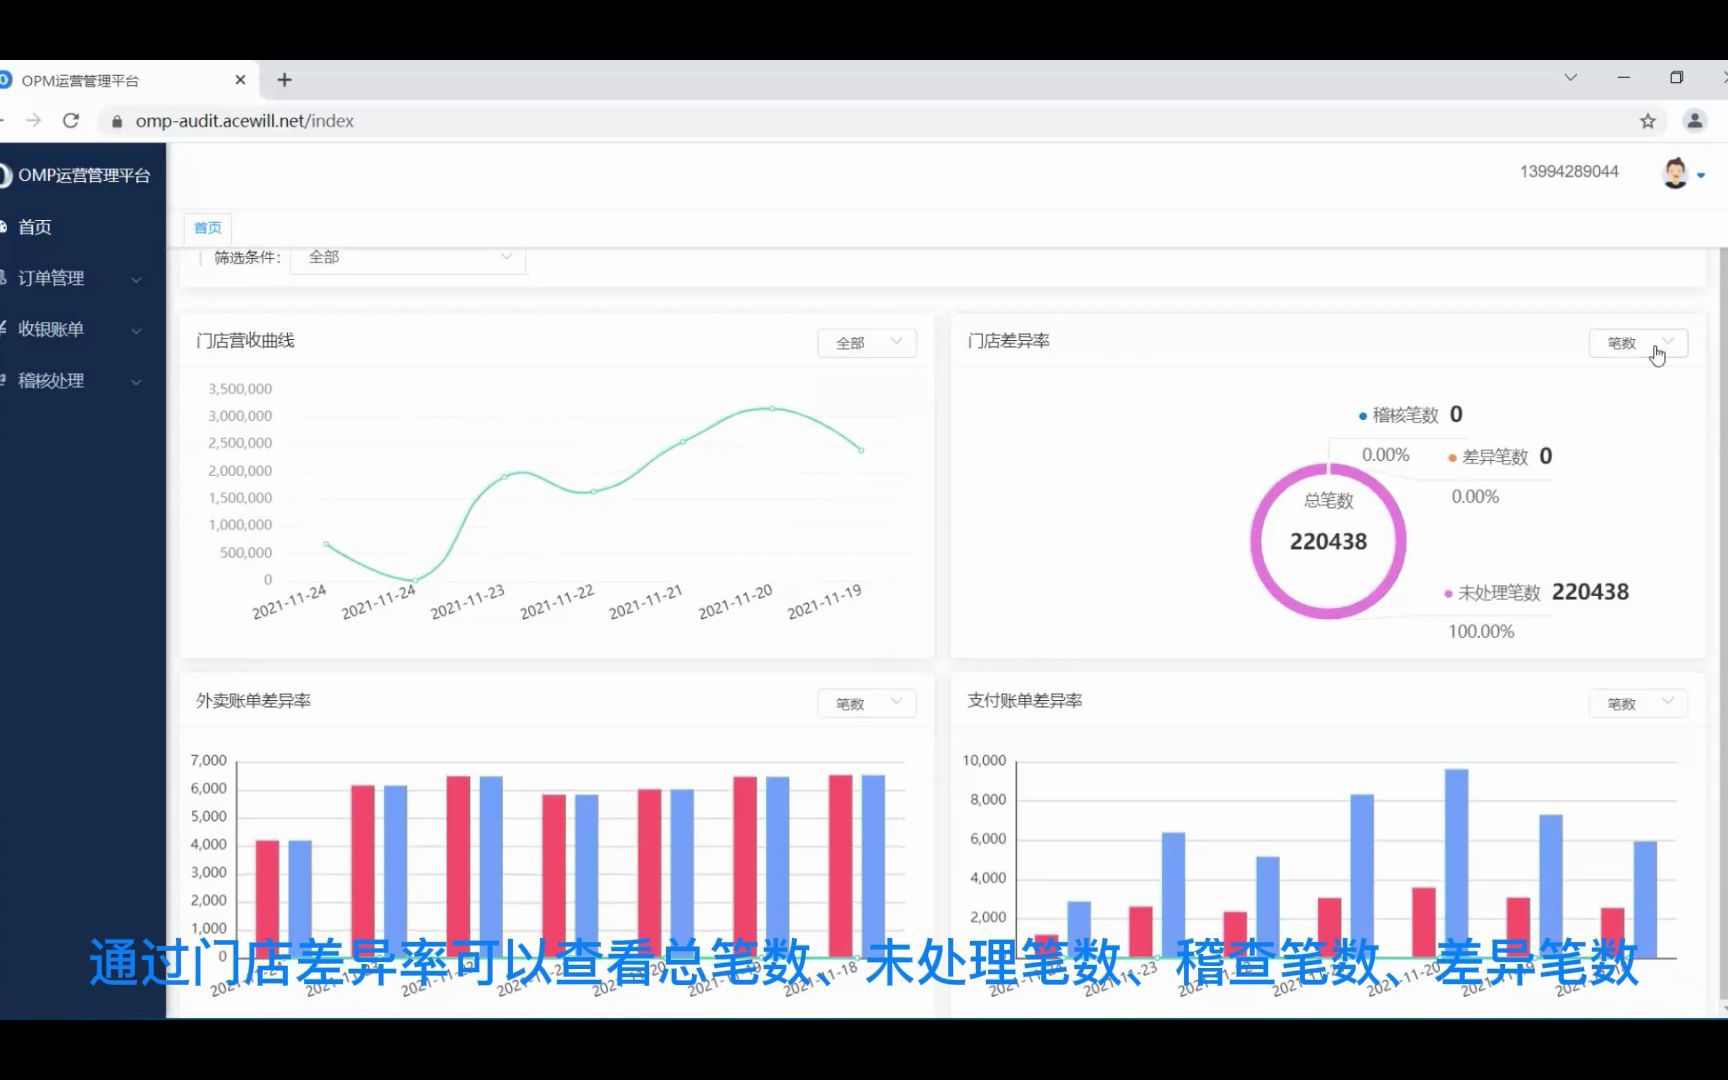Click the address bar URL
The width and height of the screenshot is (1728, 1080).
click(245, 121)
